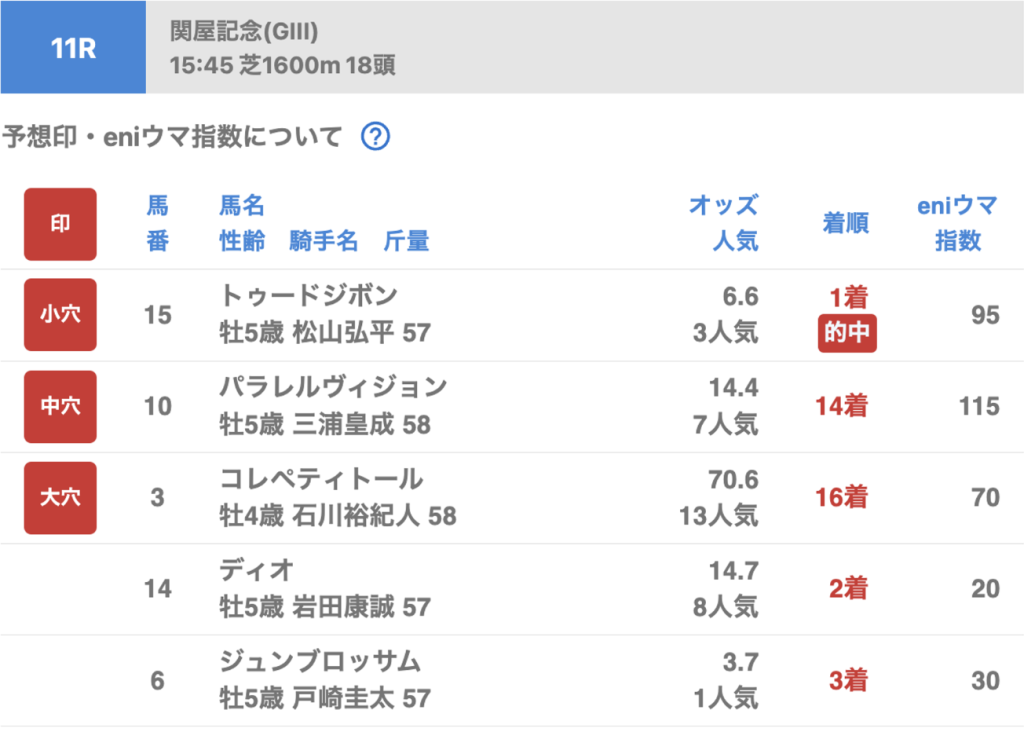This screenshot has height=732, width=1024.
Task: Click the 15:45 芝1600m 18頭 race details
Action: [283, 66]
